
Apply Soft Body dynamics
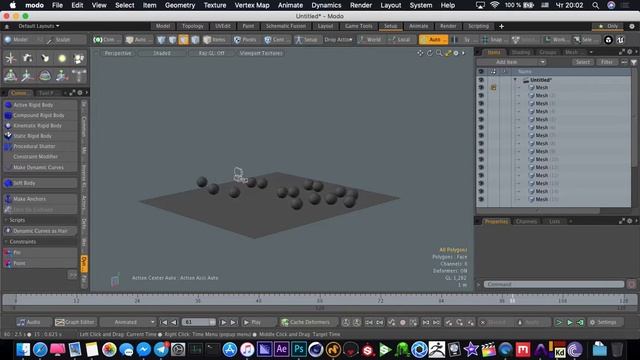(40, 183)
